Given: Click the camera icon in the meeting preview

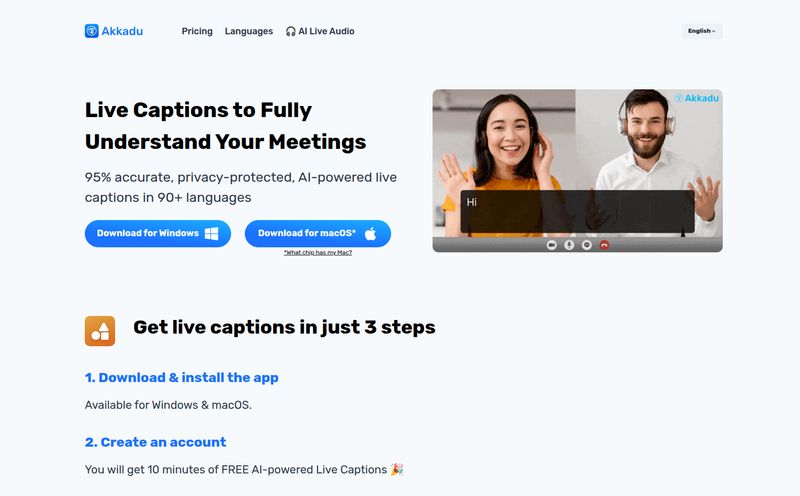Looking at the screenshot, I should 552,245.
